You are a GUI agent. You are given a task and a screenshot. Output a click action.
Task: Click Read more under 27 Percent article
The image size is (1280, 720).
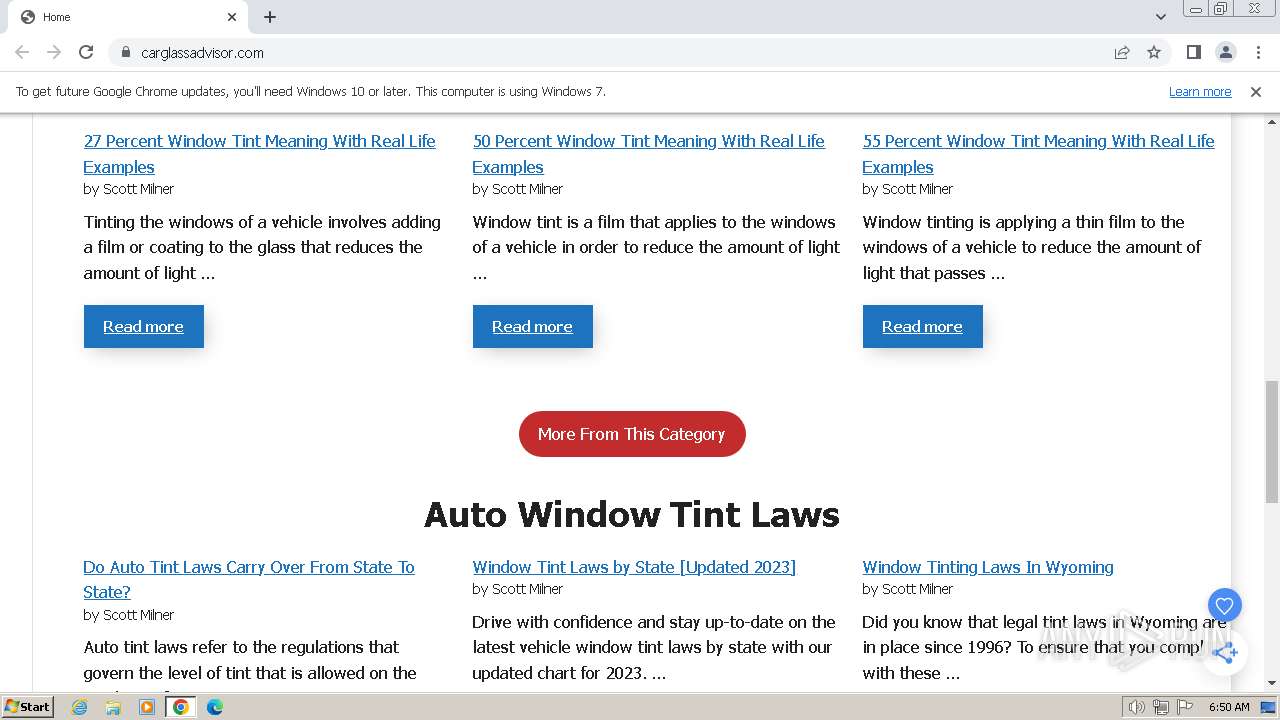(x=143, y=326)
